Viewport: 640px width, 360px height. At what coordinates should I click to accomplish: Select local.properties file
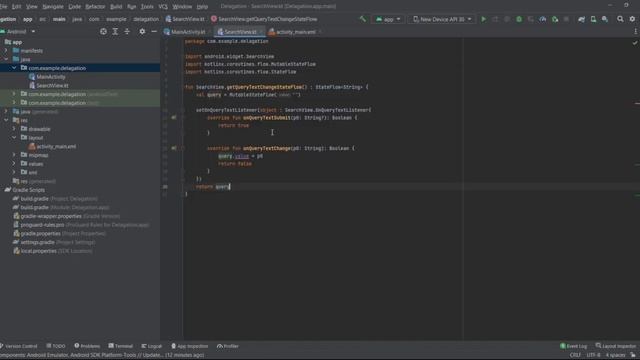point(39,251)
